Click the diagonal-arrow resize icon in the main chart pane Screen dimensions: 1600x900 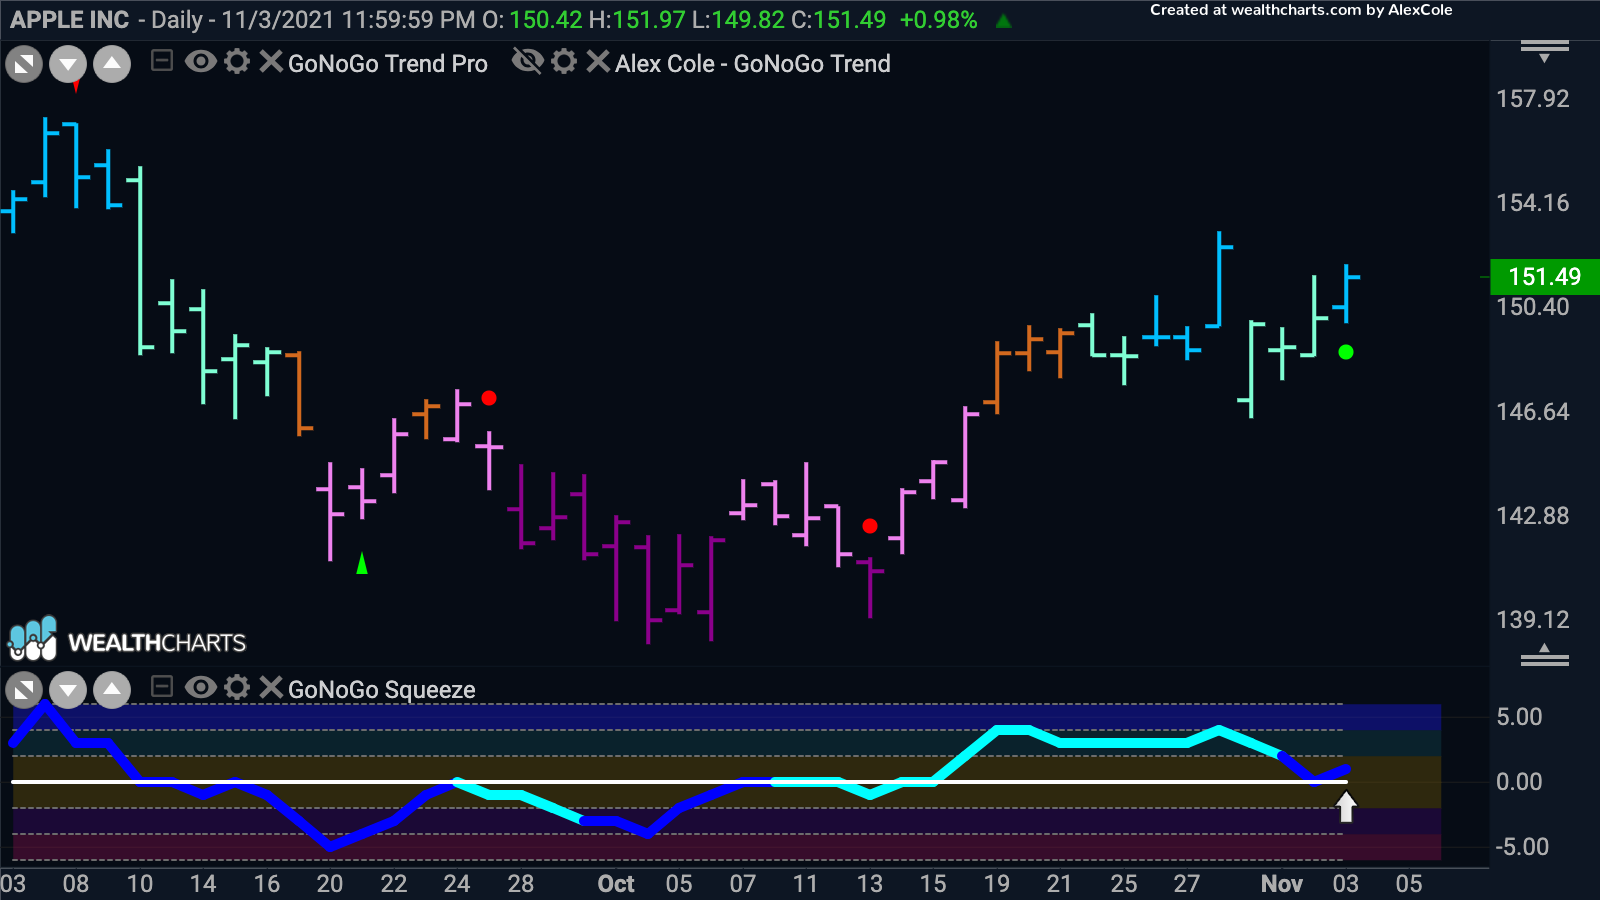coord(24,65)
